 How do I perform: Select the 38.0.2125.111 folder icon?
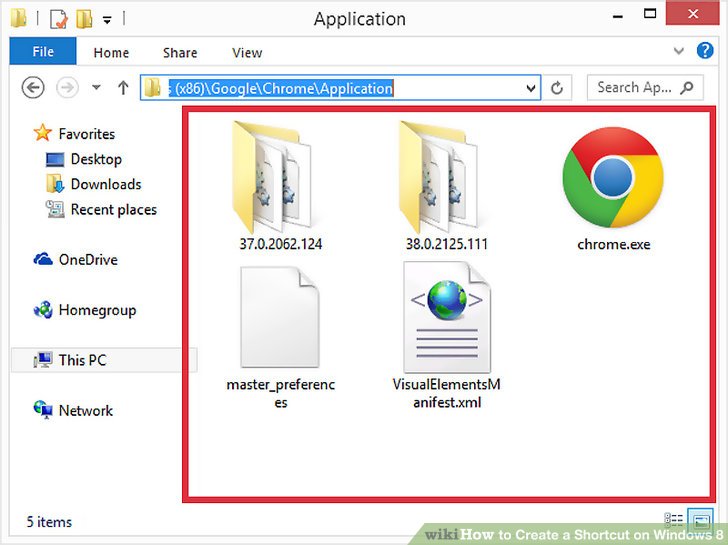click(x=439, y=177)
